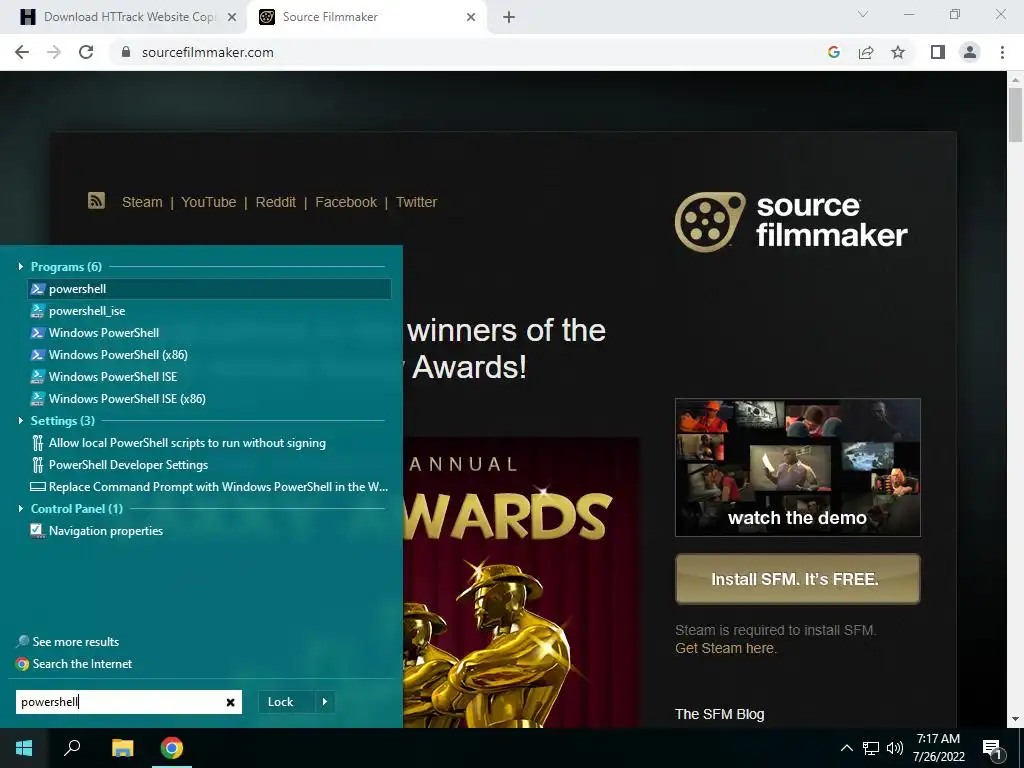Reload the page

coord(86,52)
